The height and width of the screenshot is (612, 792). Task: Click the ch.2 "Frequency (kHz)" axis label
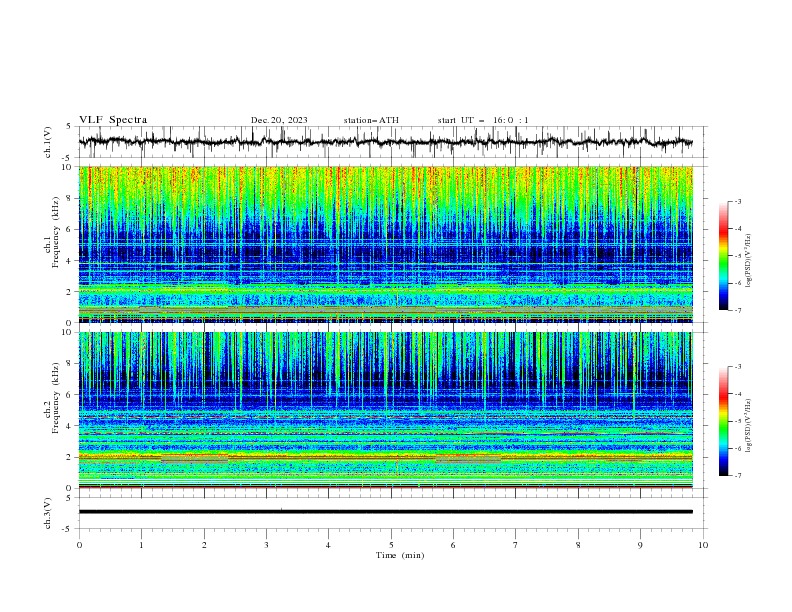[x=56, y=398]
